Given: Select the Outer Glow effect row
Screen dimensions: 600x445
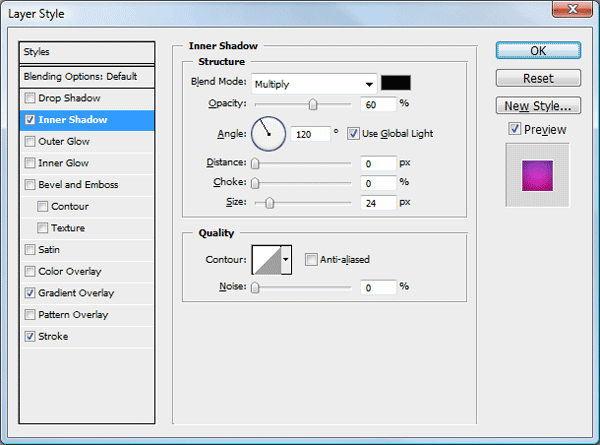Looking at the screenshot, I should [x=87, y=142].
